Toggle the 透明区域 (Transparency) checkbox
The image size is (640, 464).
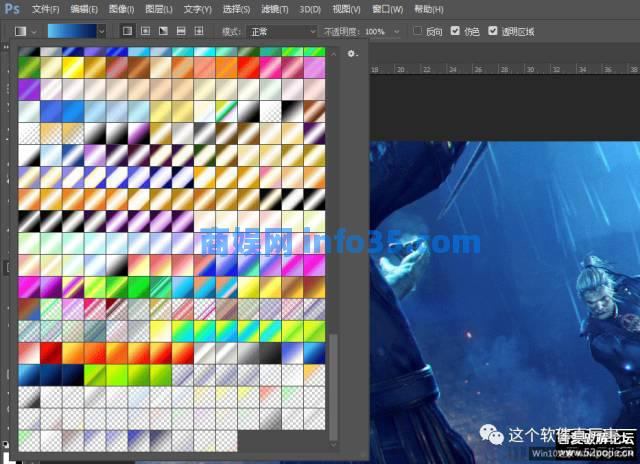pyautogui.click(x=493, y=31)
